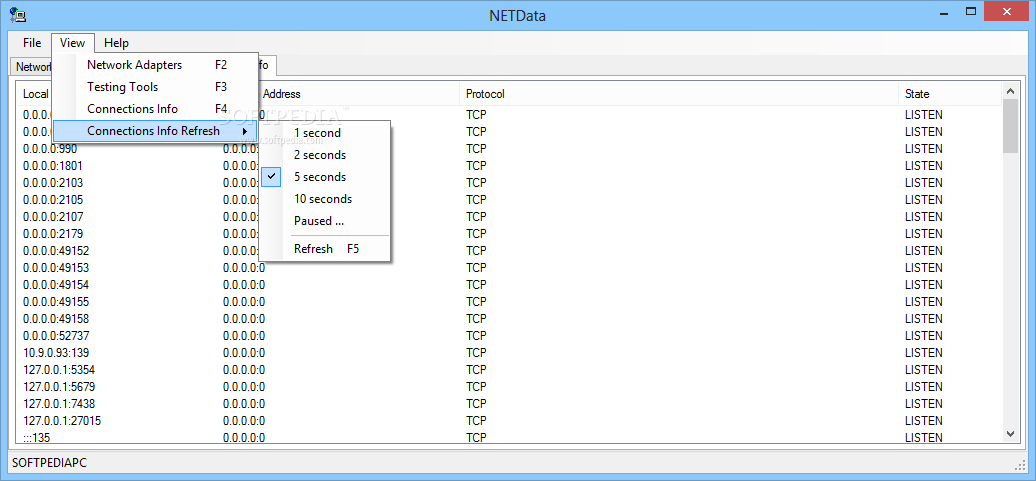Click Refresh F5 in the submenu
The height and width of the screenshot is (481, 1036).
coord(325,248)
